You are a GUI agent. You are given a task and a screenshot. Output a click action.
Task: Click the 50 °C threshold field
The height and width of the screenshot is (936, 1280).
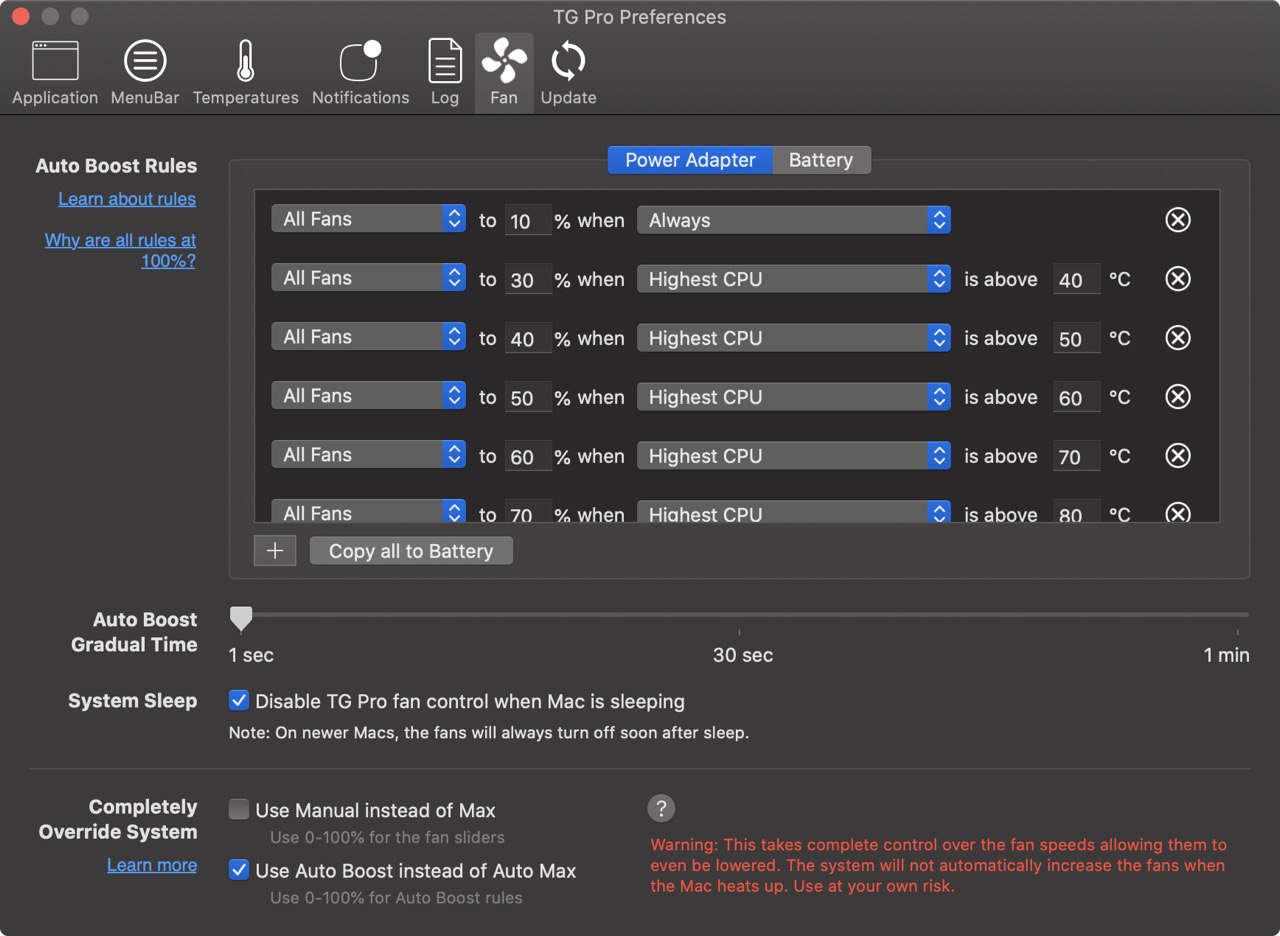point(1076,339)
